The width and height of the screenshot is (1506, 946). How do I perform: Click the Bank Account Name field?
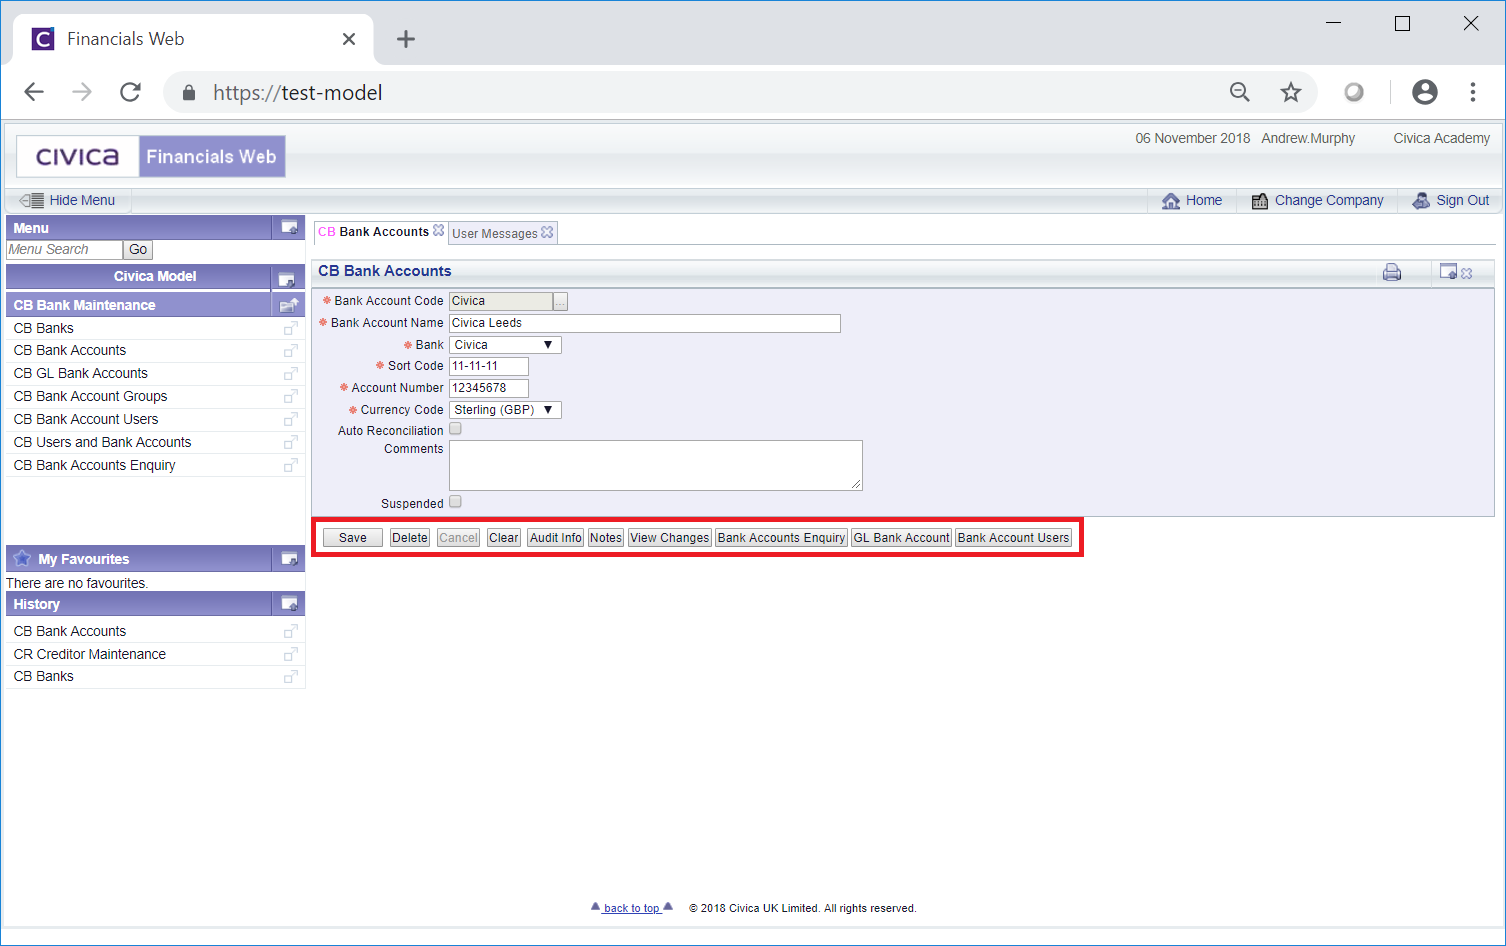[x=645, y=323]
